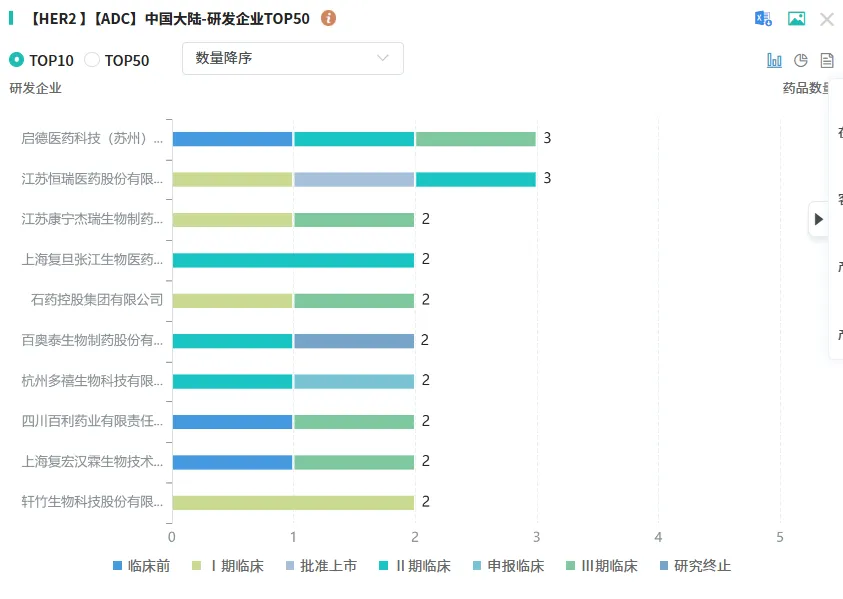This screenshot has width=843, height=599.
Task: Click the 轩竹生物科技 Ⅰ期临床 bar
Action: tap(293, 502)
